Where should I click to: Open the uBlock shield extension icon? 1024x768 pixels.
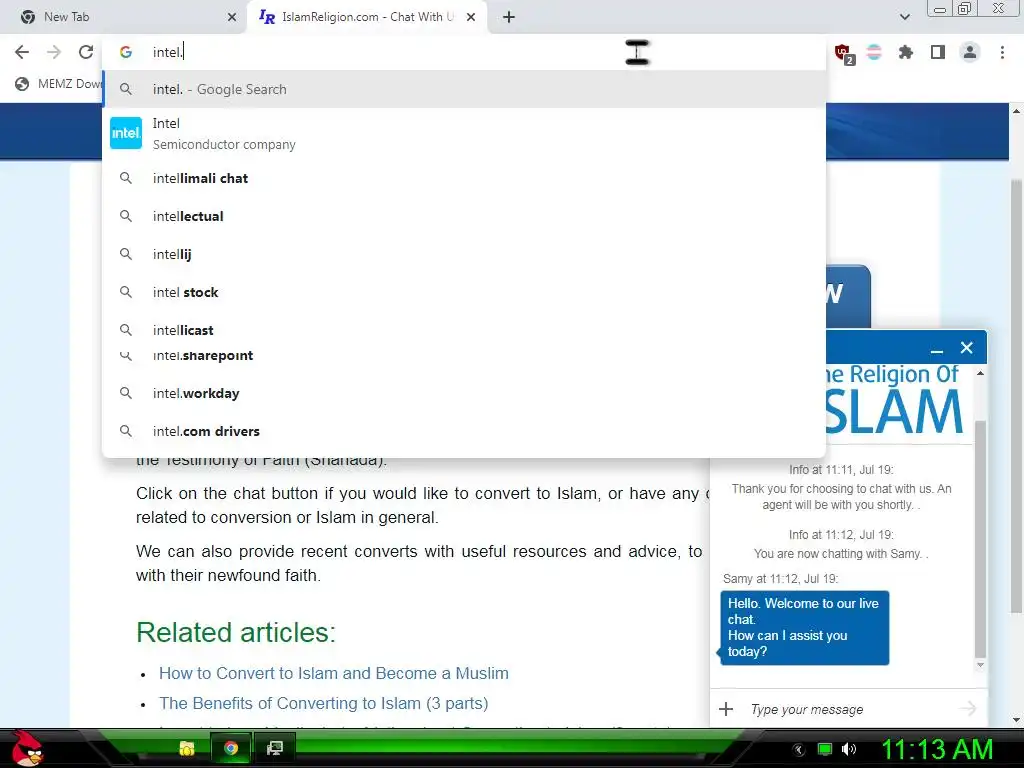click(x=843, y=53)
